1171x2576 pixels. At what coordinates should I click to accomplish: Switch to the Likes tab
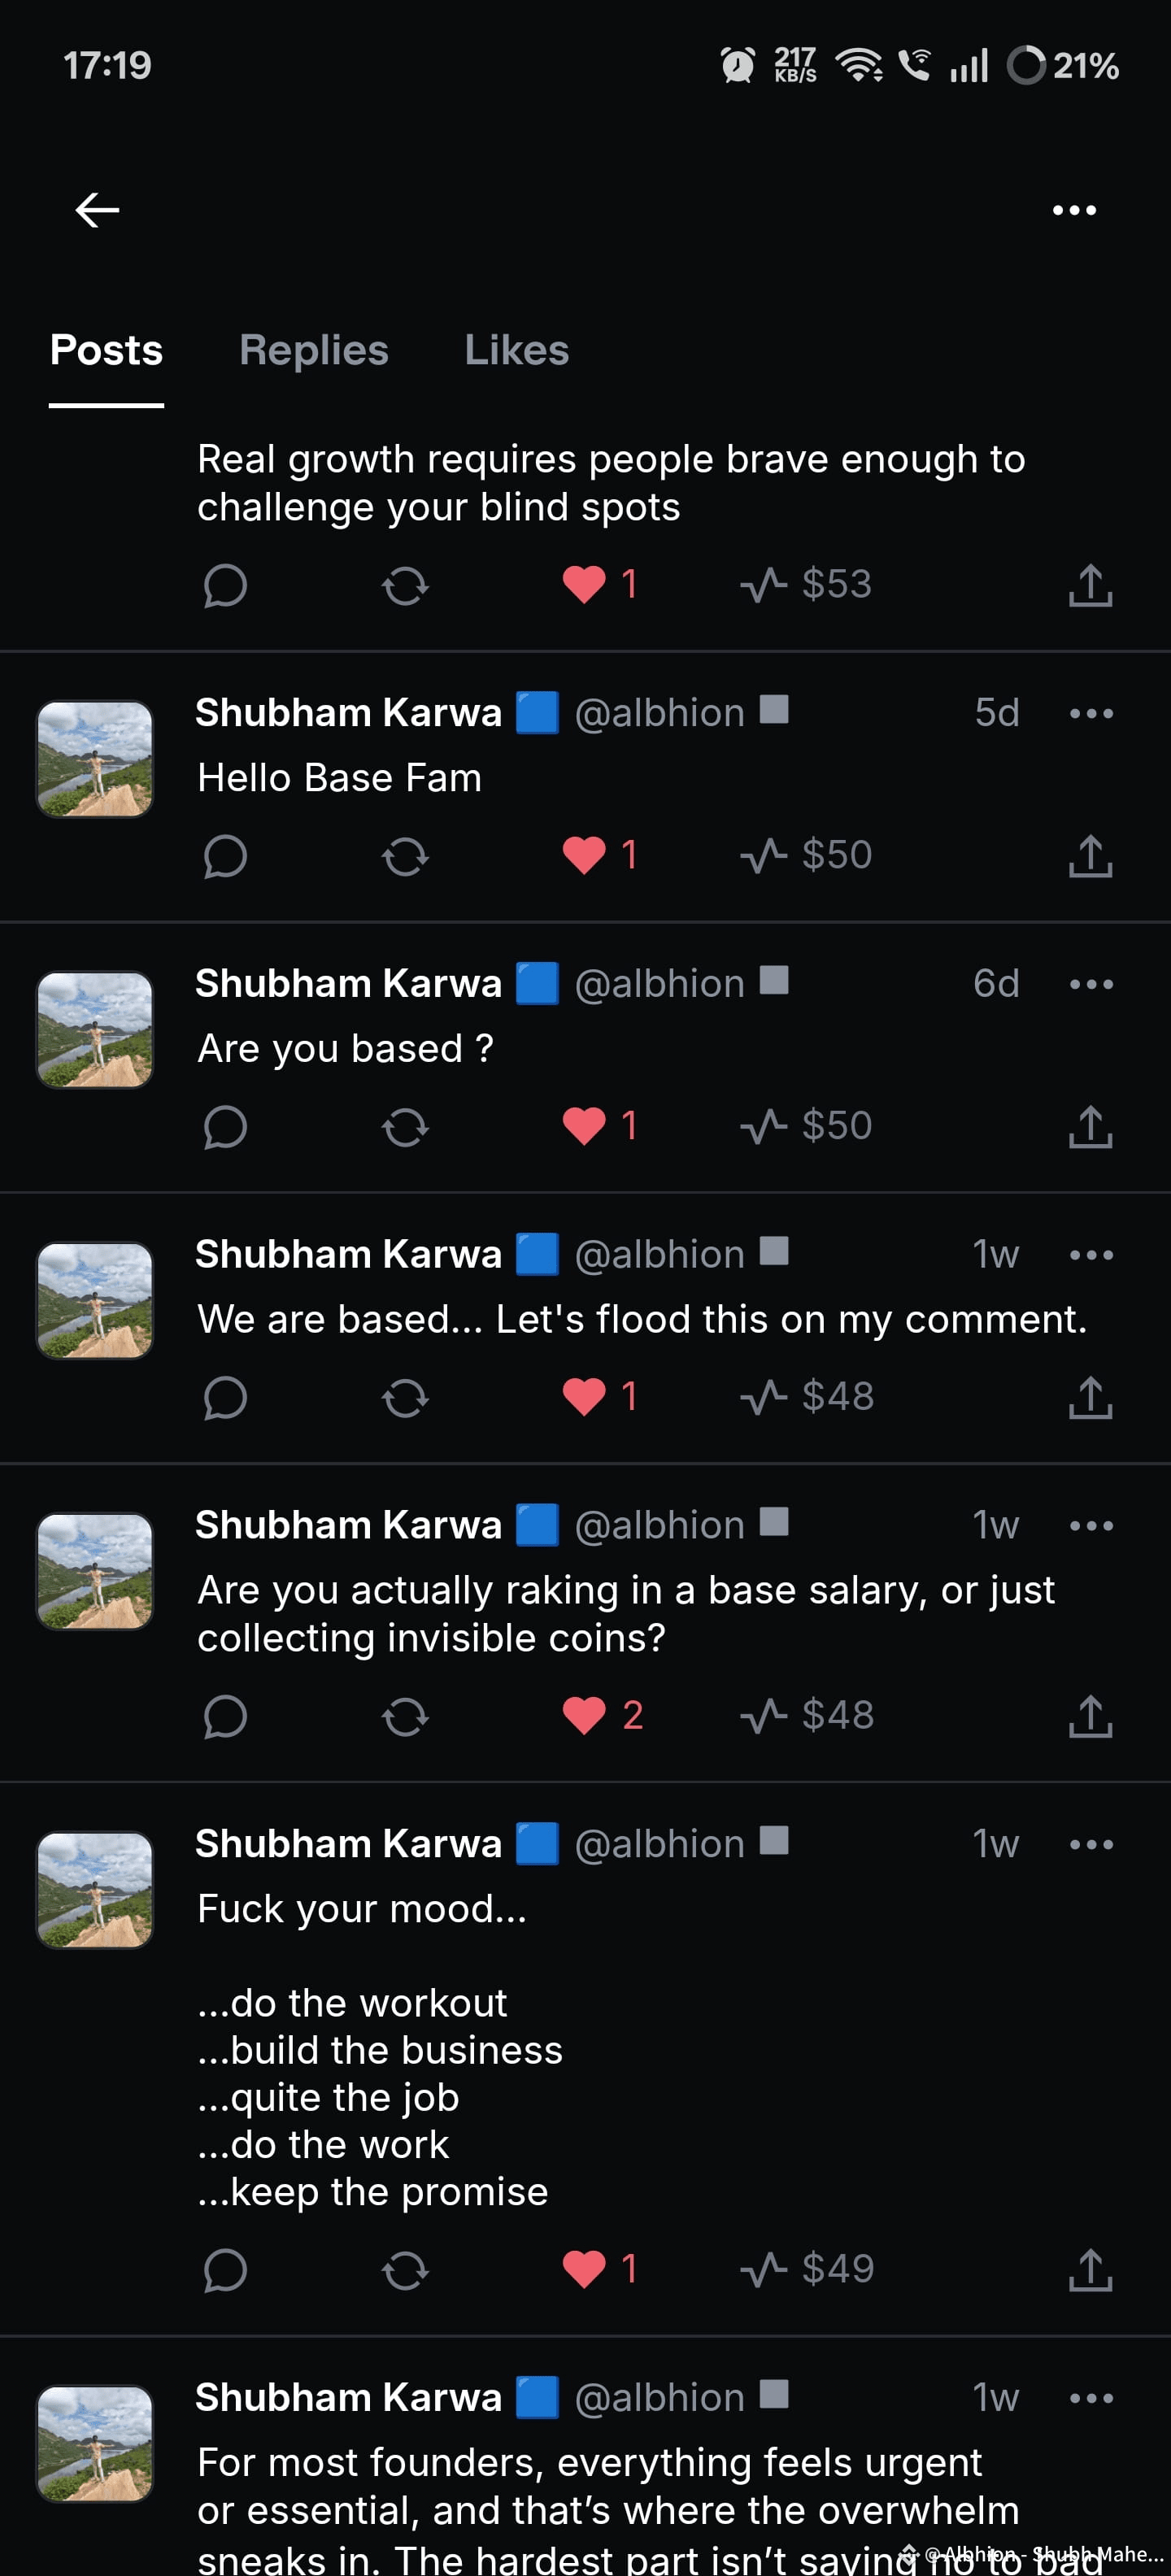[x=516, y=350]
